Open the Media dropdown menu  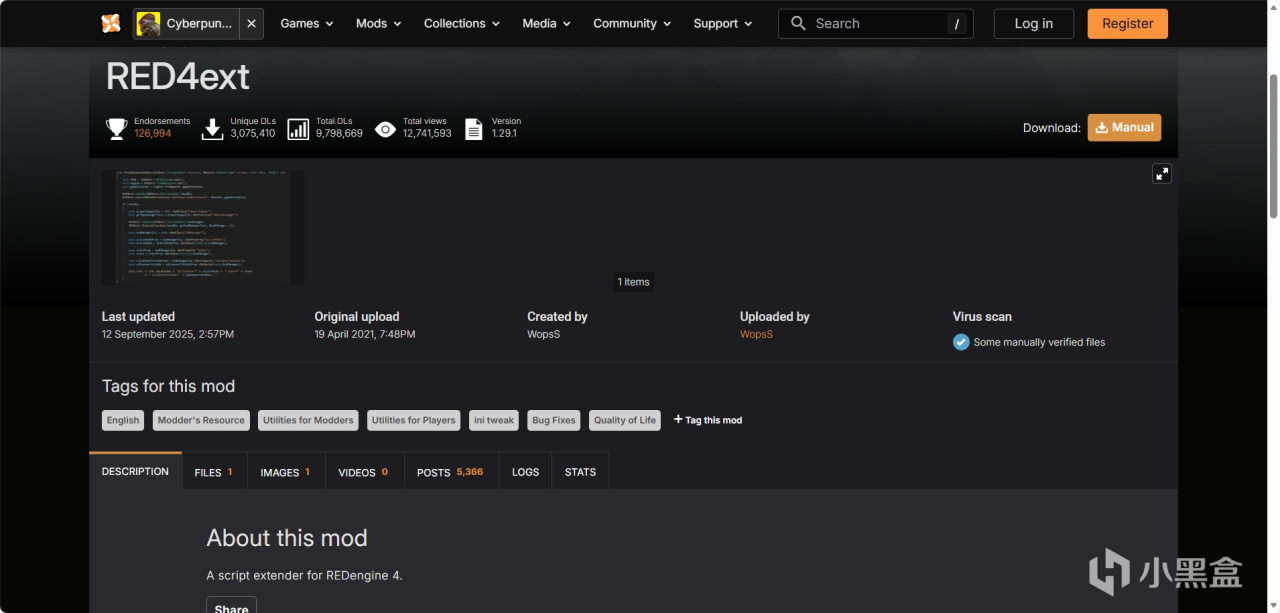[546, 23]
